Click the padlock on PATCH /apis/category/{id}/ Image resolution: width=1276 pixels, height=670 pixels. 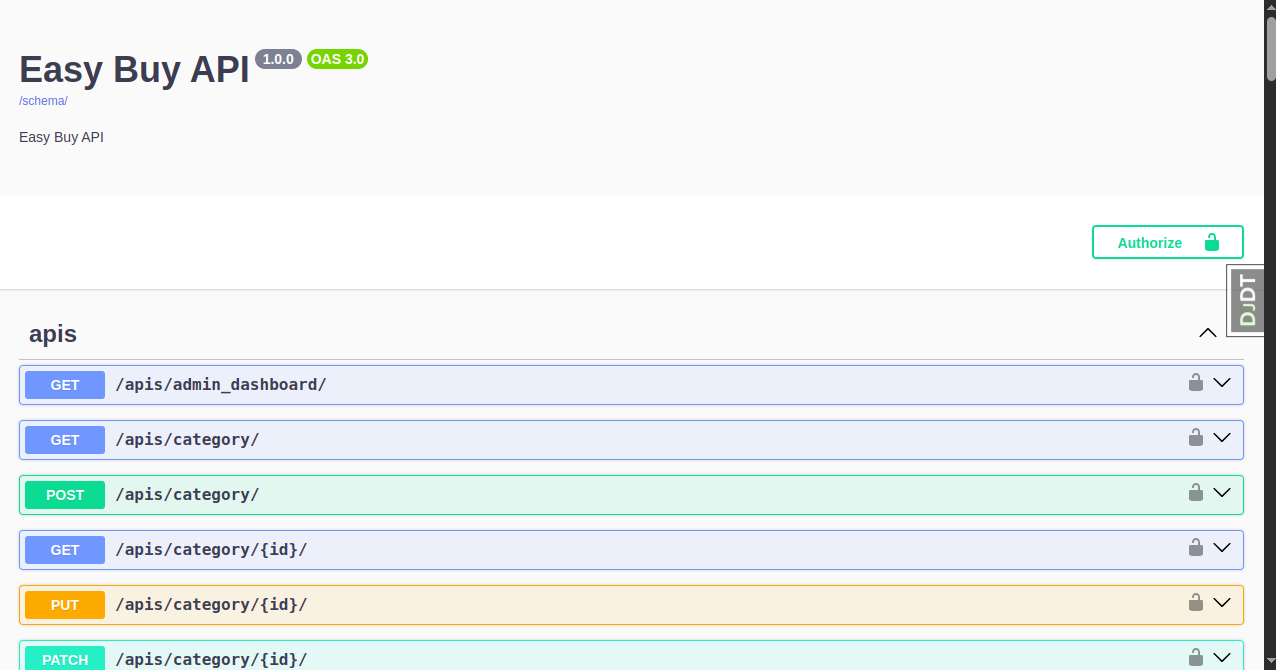tap(1195, 657)
